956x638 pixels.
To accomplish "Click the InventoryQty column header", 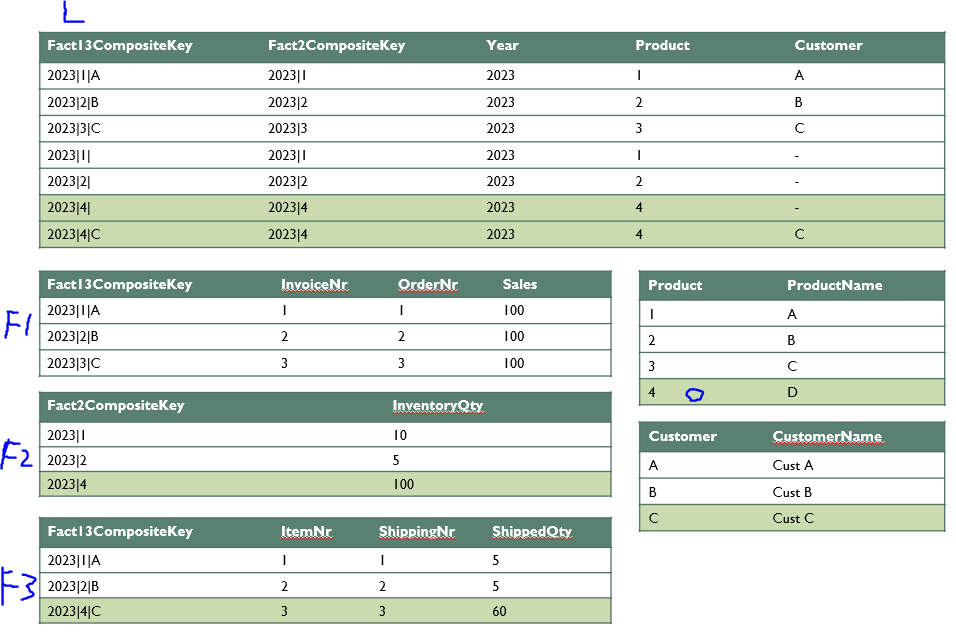I will coord(438,406).
